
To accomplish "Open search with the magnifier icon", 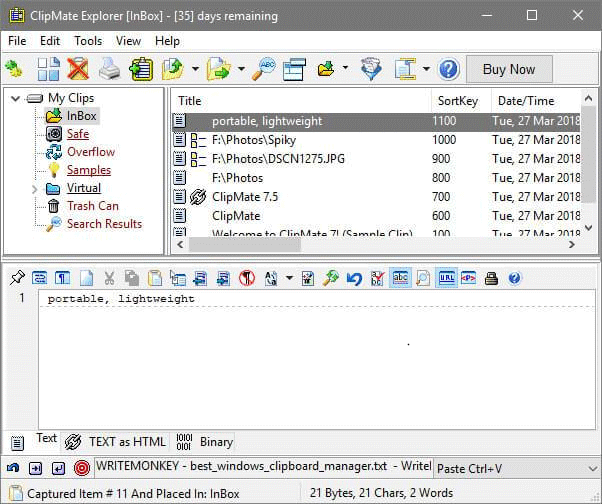I will click(x=265, y=69).
